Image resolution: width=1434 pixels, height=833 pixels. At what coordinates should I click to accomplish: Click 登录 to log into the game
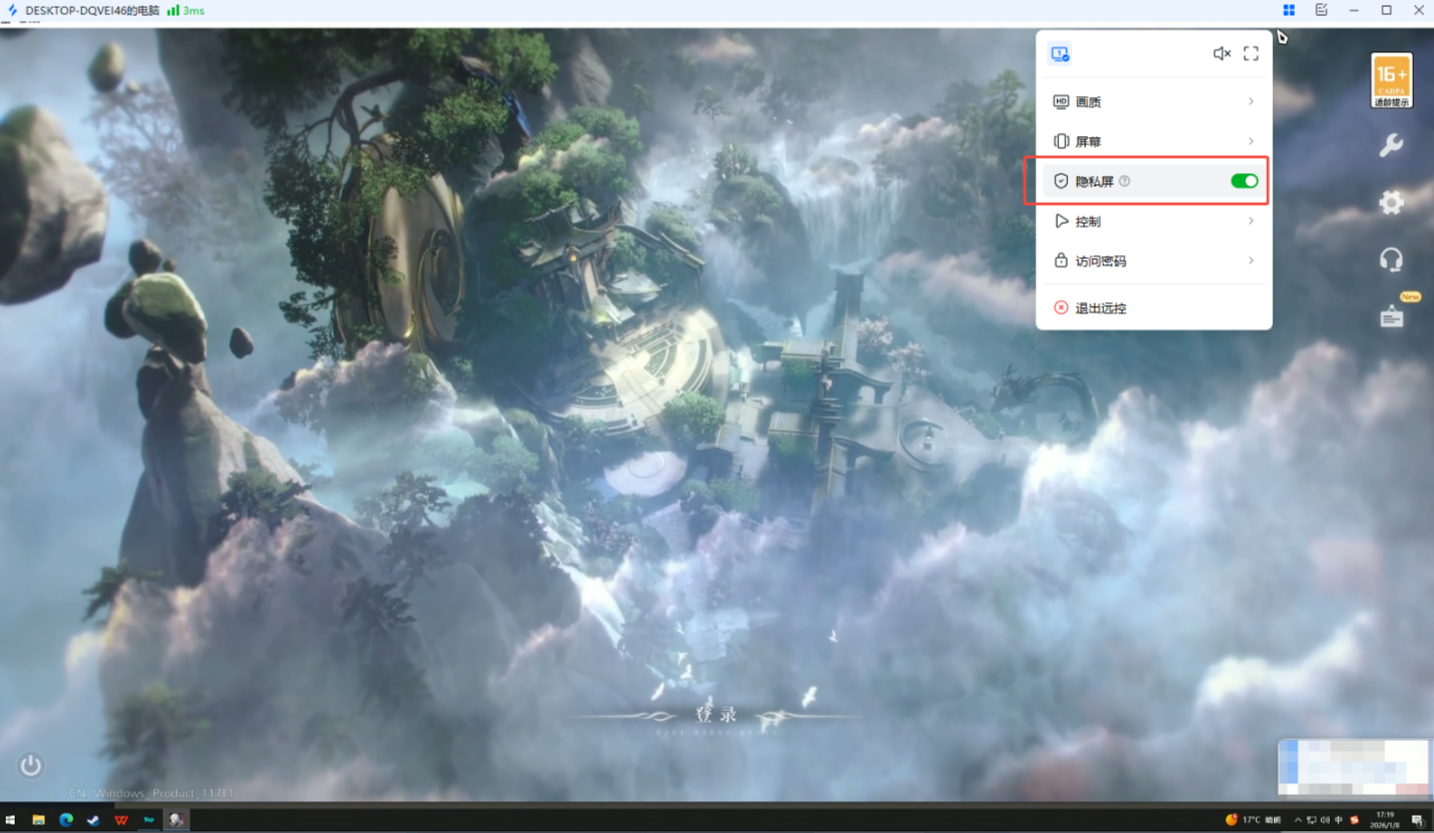[716, 715]
